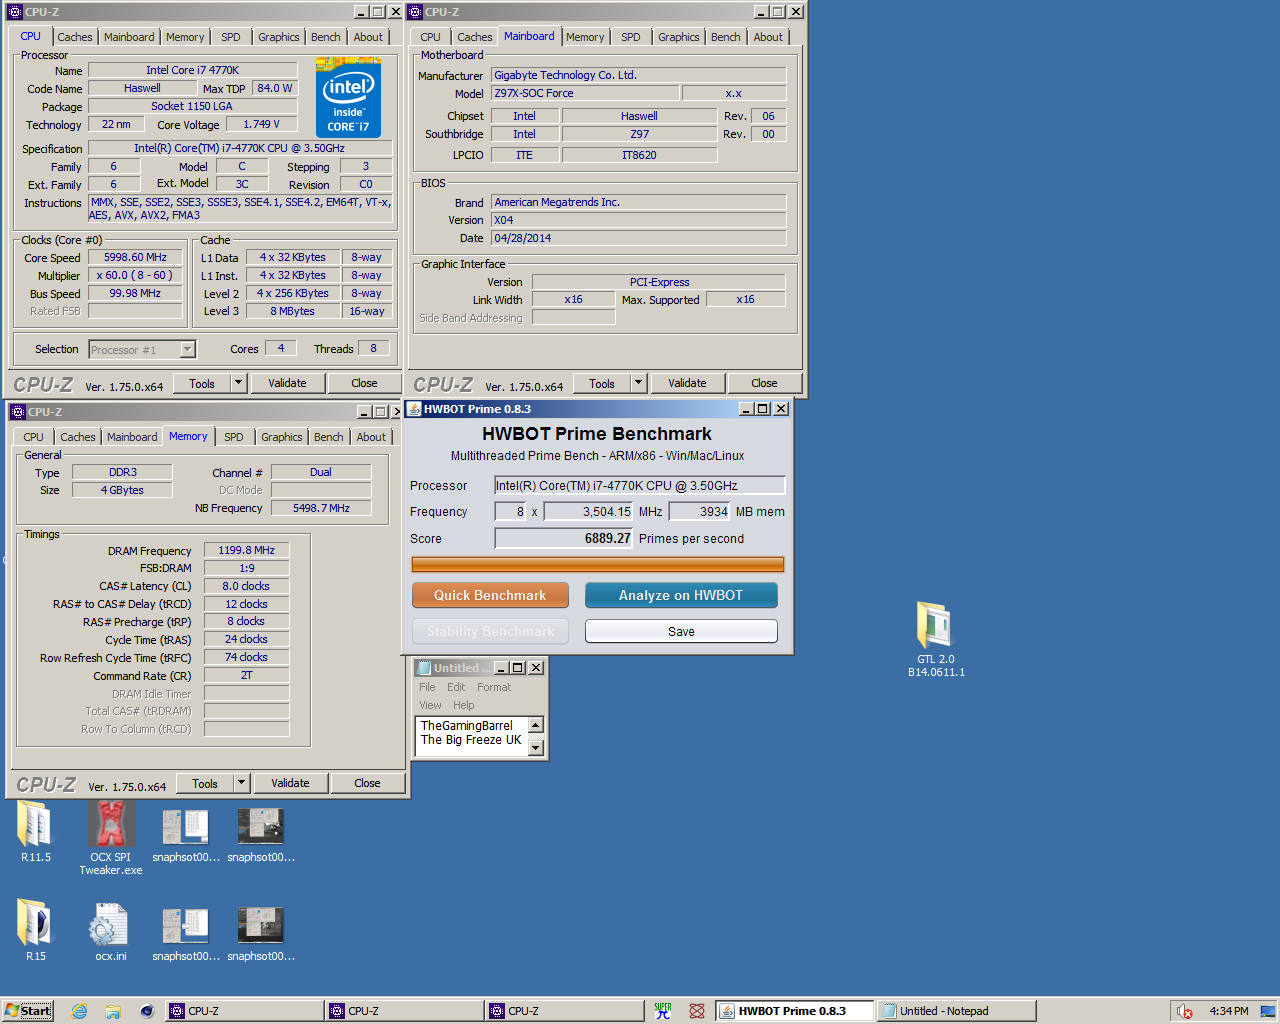
Task: Open Bench tab in the Mainboard window
Action: [x=726, y=37]
